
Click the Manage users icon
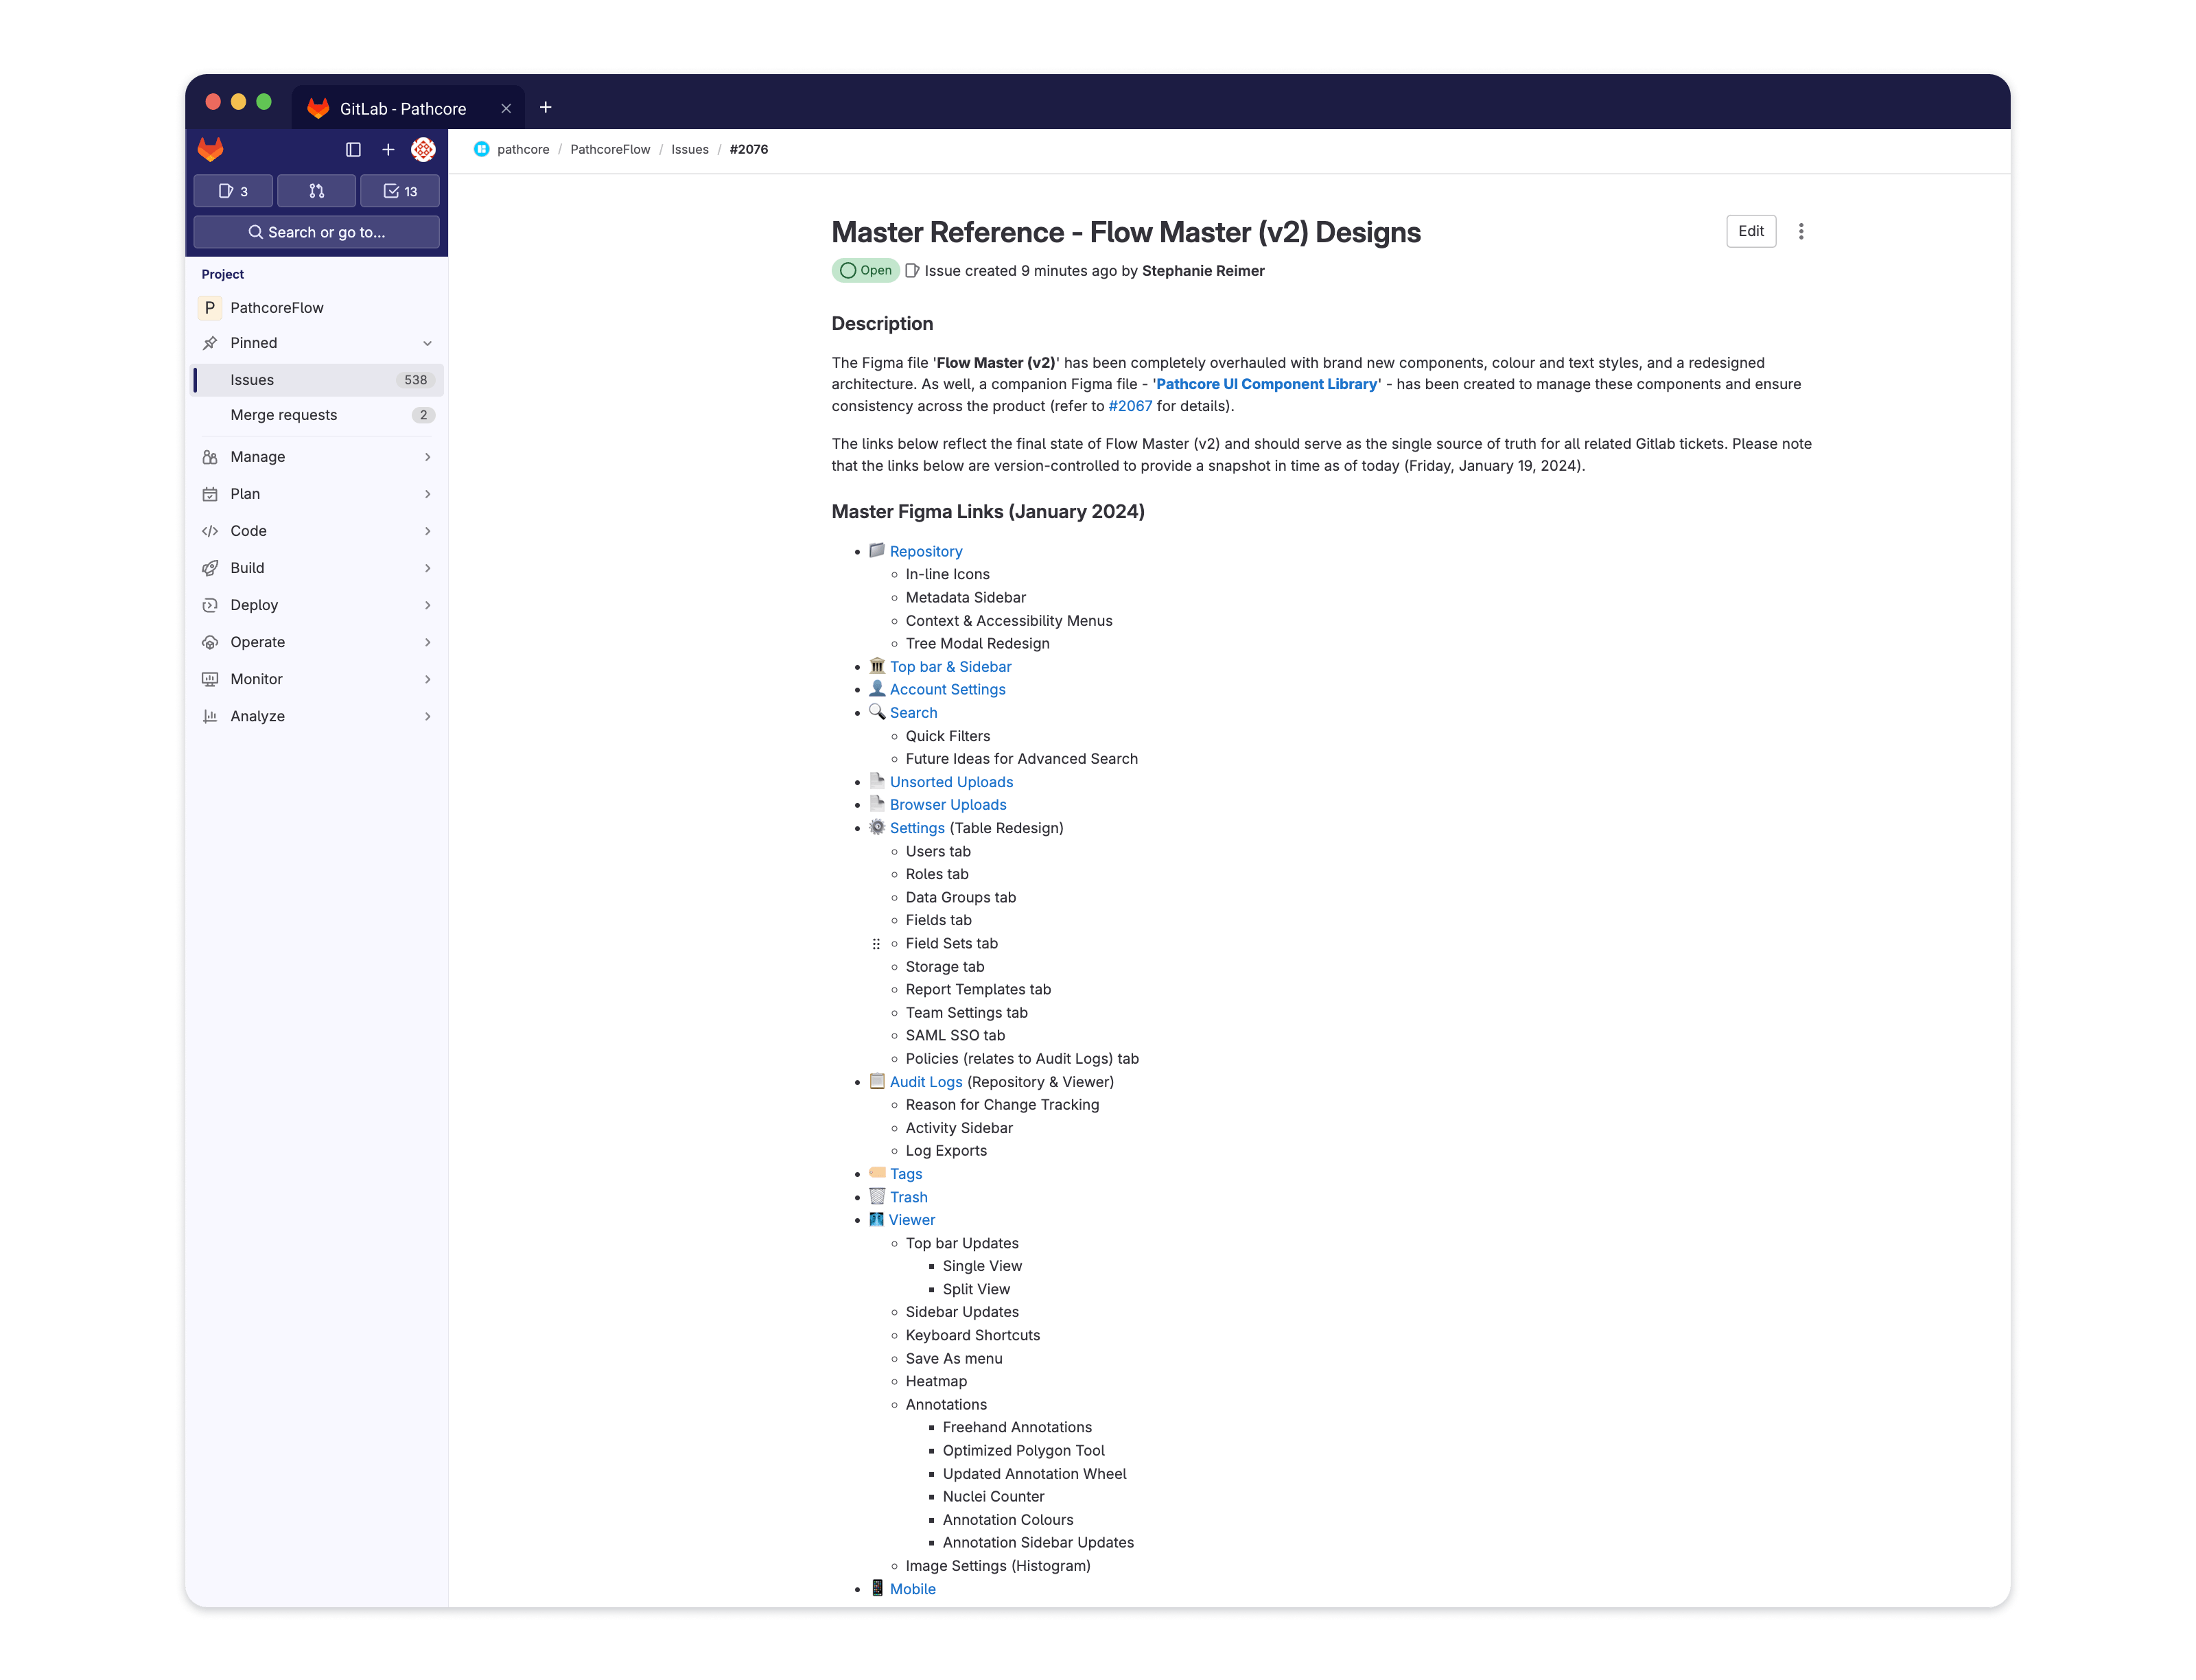(210, 457)
